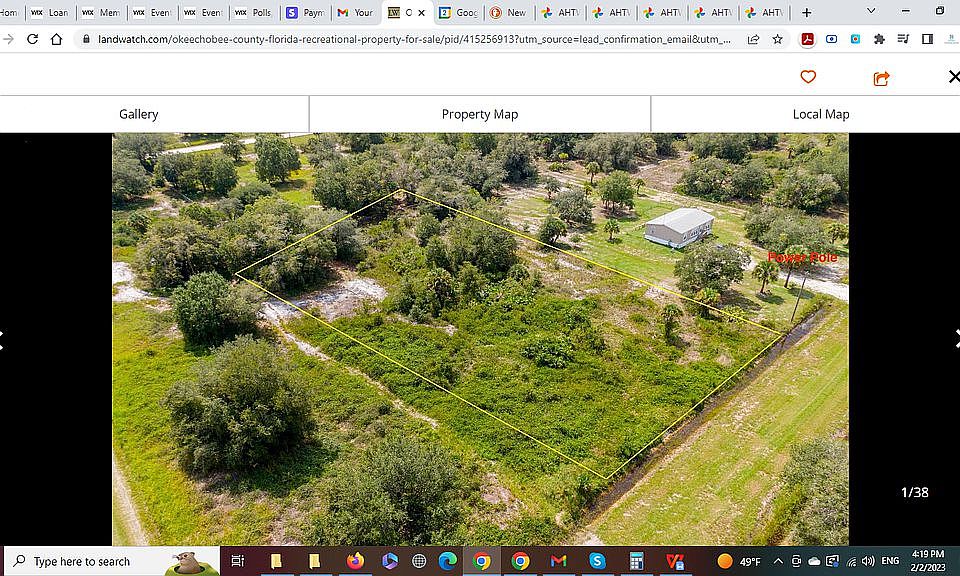Screen dimensions: 960x576
Task: Launch Firefox from the taskbar
Action: 354,561
